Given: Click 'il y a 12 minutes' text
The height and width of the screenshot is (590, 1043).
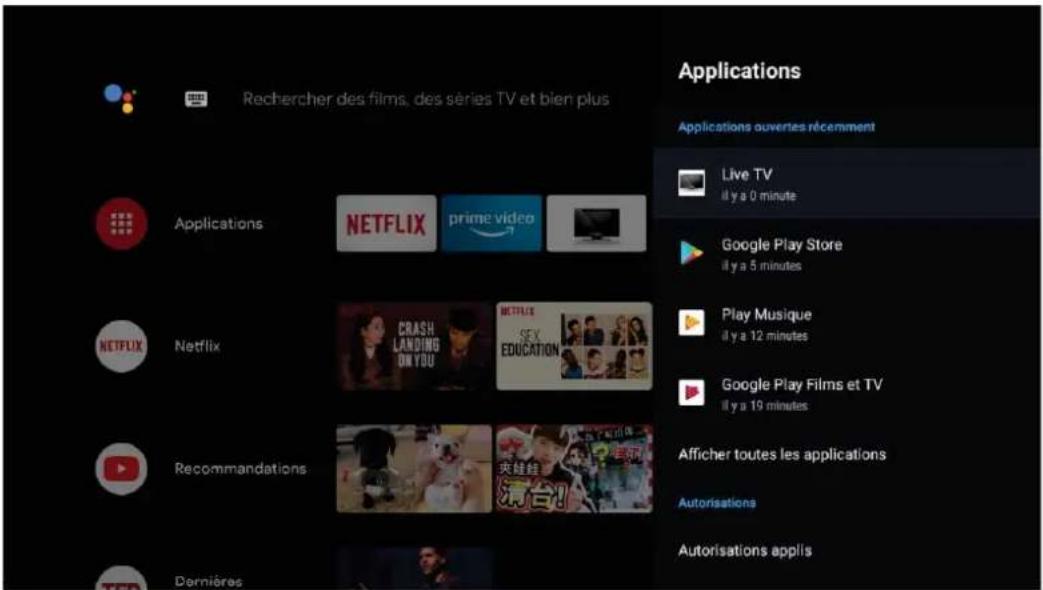Looking at the screenshot, I should point(764,336).
